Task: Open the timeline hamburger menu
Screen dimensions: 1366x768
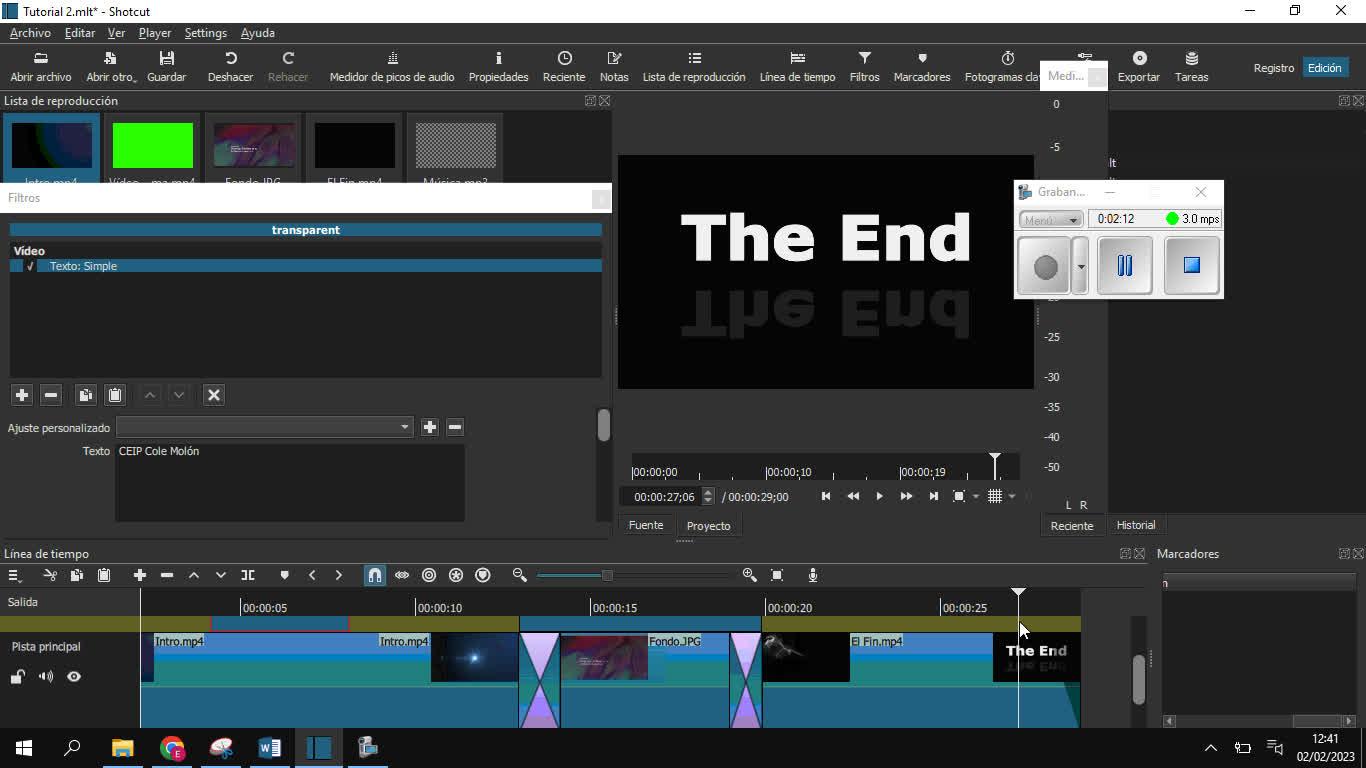Action: 14,575
